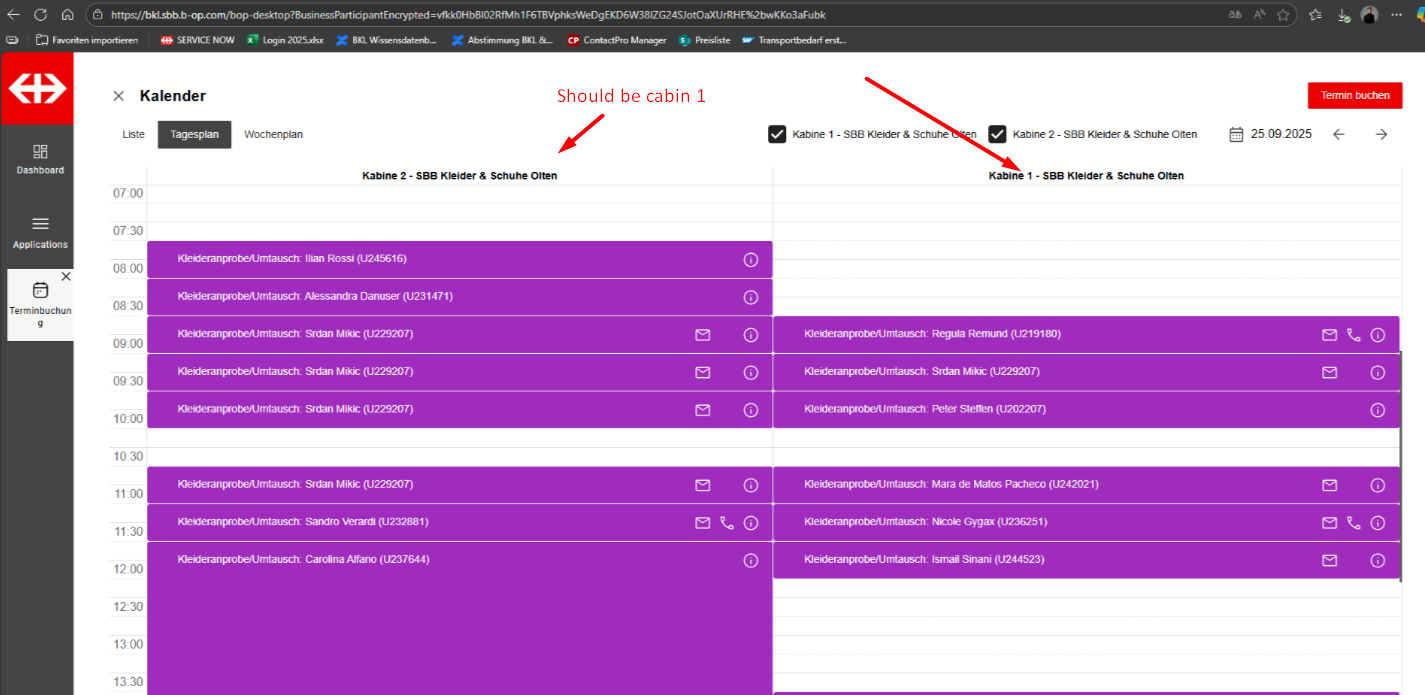
Task: Open the Dashboard in sidebar
Action: pos(40,159)
